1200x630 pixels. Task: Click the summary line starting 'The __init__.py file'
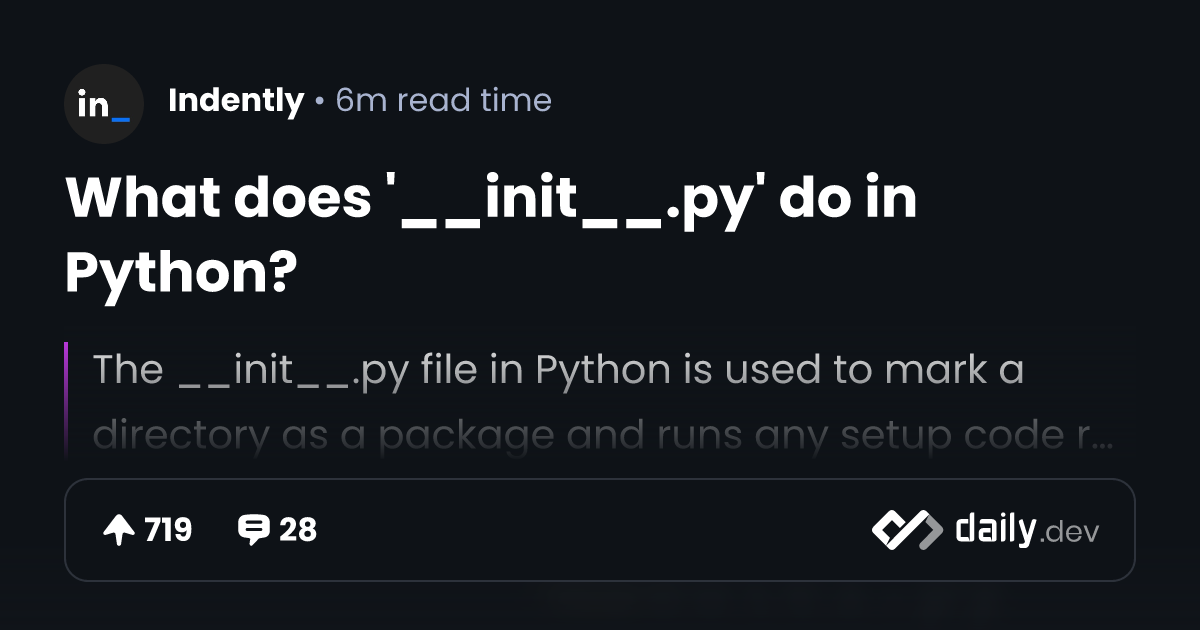pos(558,370)
